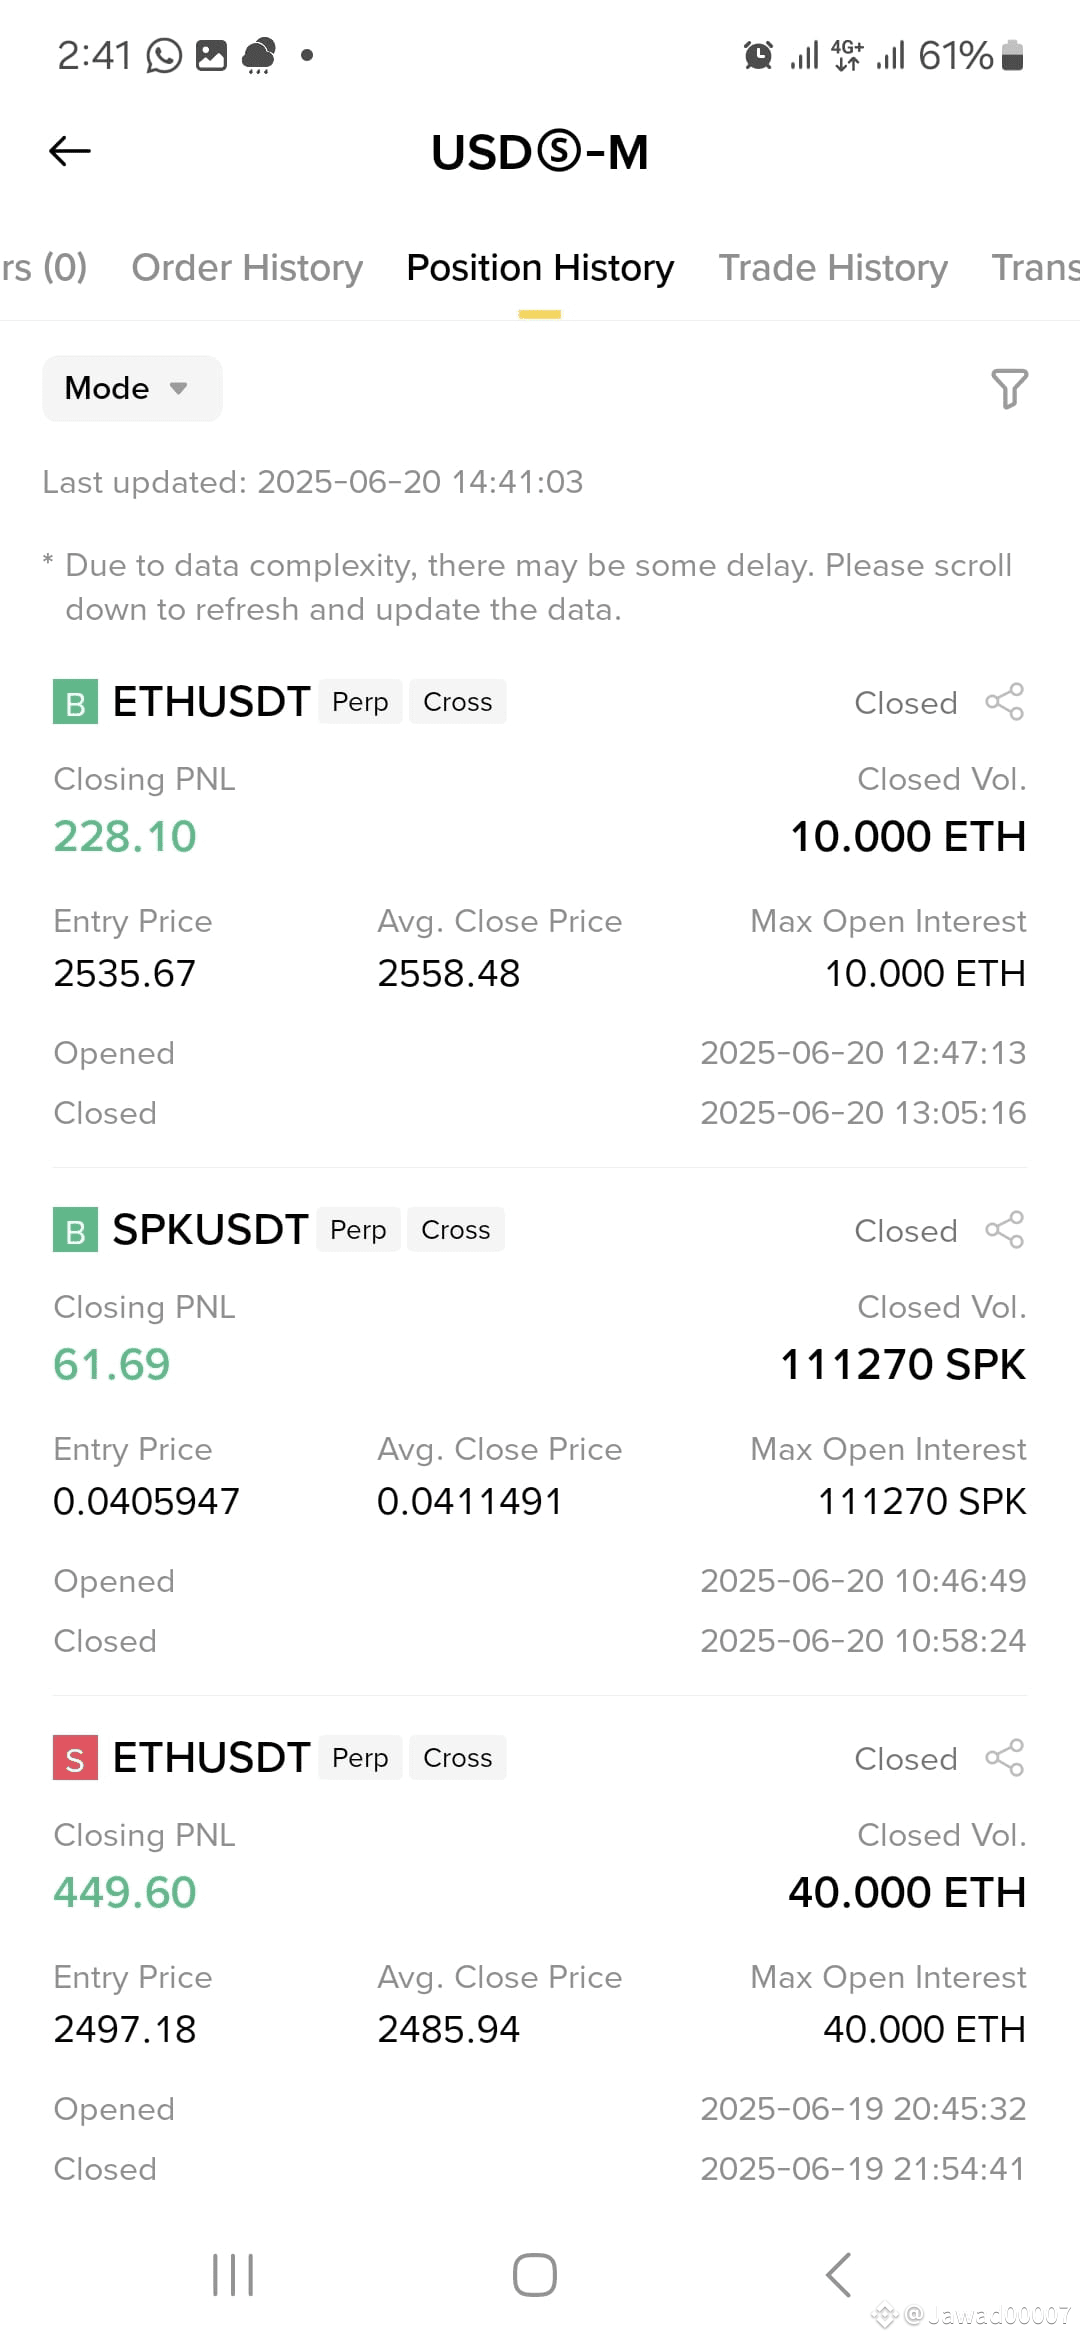Share the first ETHUSDT closed position
1080x2340 pixels.
pos(1004,702)
